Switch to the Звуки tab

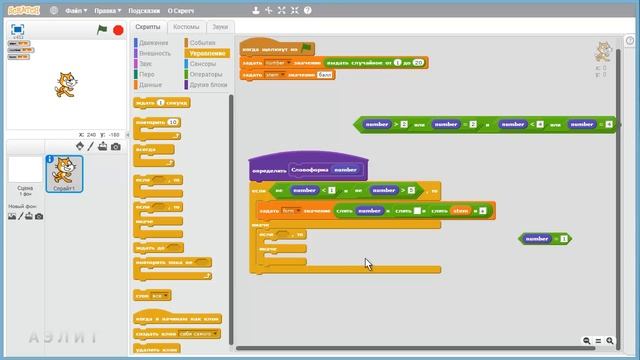[220, 27]
